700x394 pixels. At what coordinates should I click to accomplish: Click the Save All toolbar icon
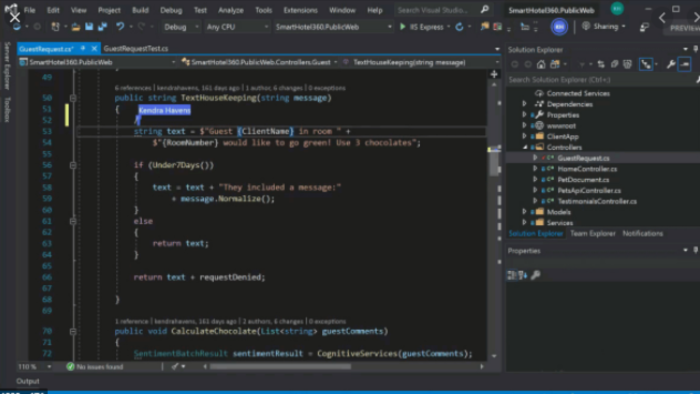coord(103,27)
